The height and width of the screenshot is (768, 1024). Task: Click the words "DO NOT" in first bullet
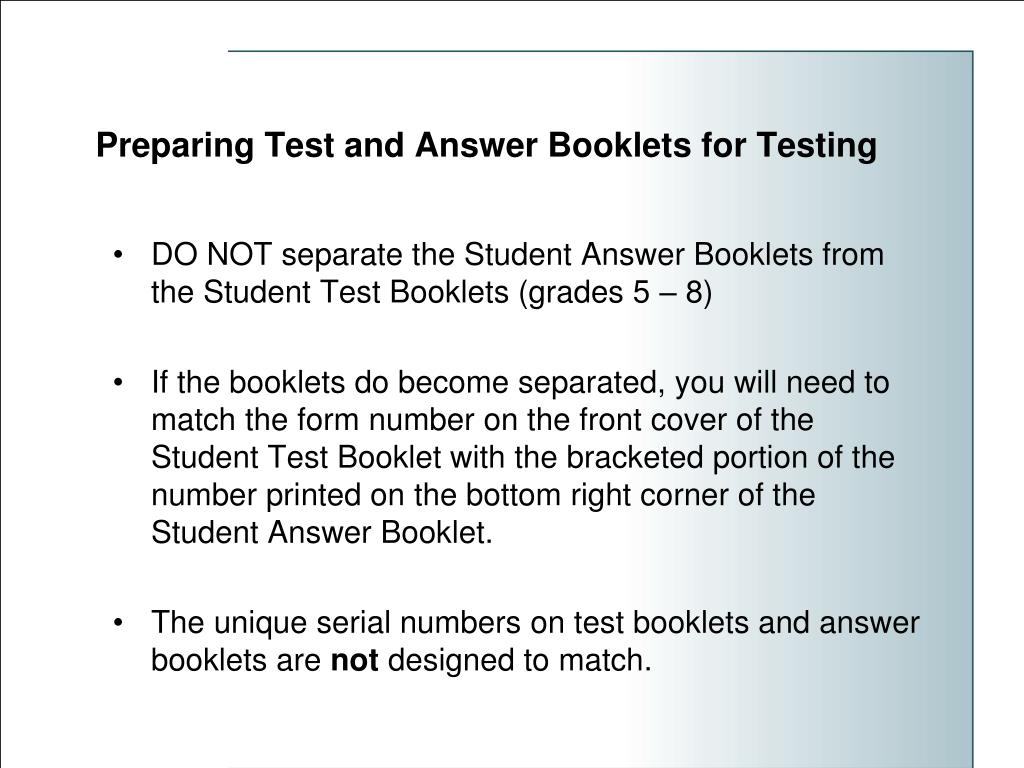(212, 254)
